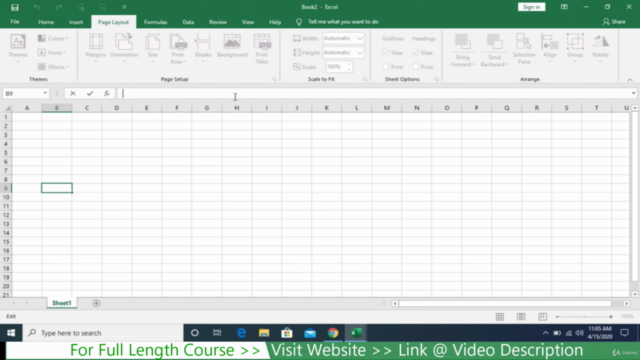Open the Name Box dropdown arrow
This screenshot has width=640, height=360.
click(45, 93)
